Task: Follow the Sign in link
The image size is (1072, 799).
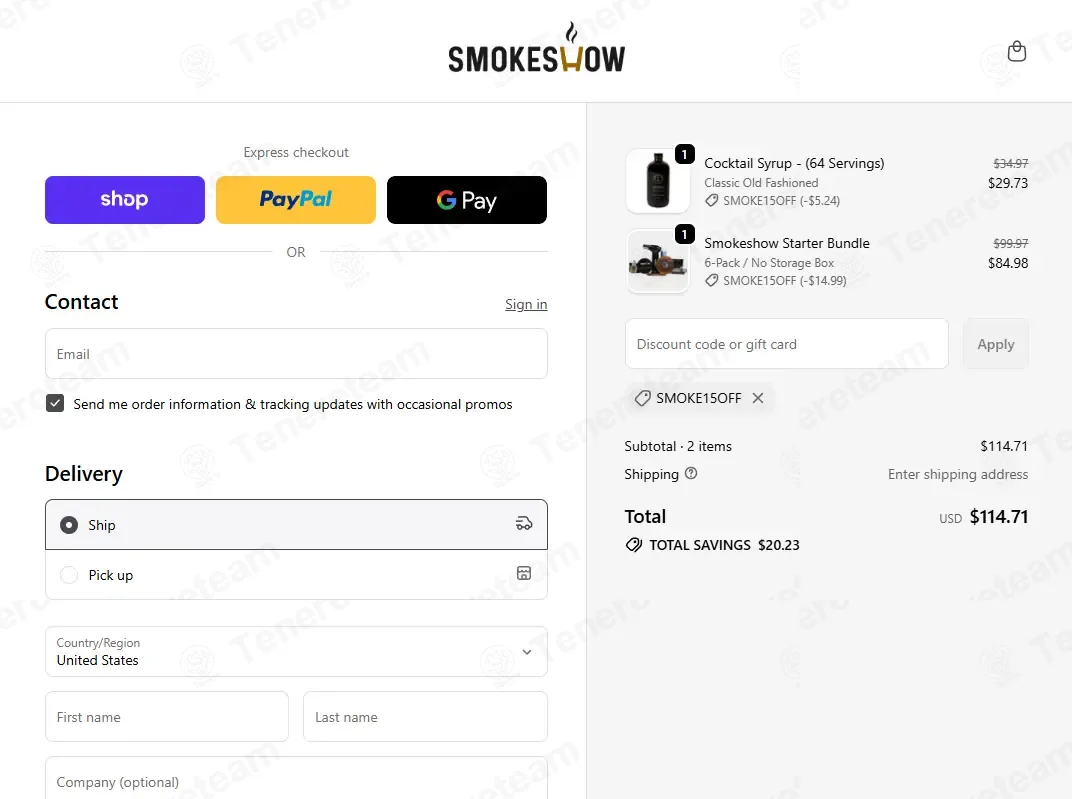Action: (x=526, y=304)
